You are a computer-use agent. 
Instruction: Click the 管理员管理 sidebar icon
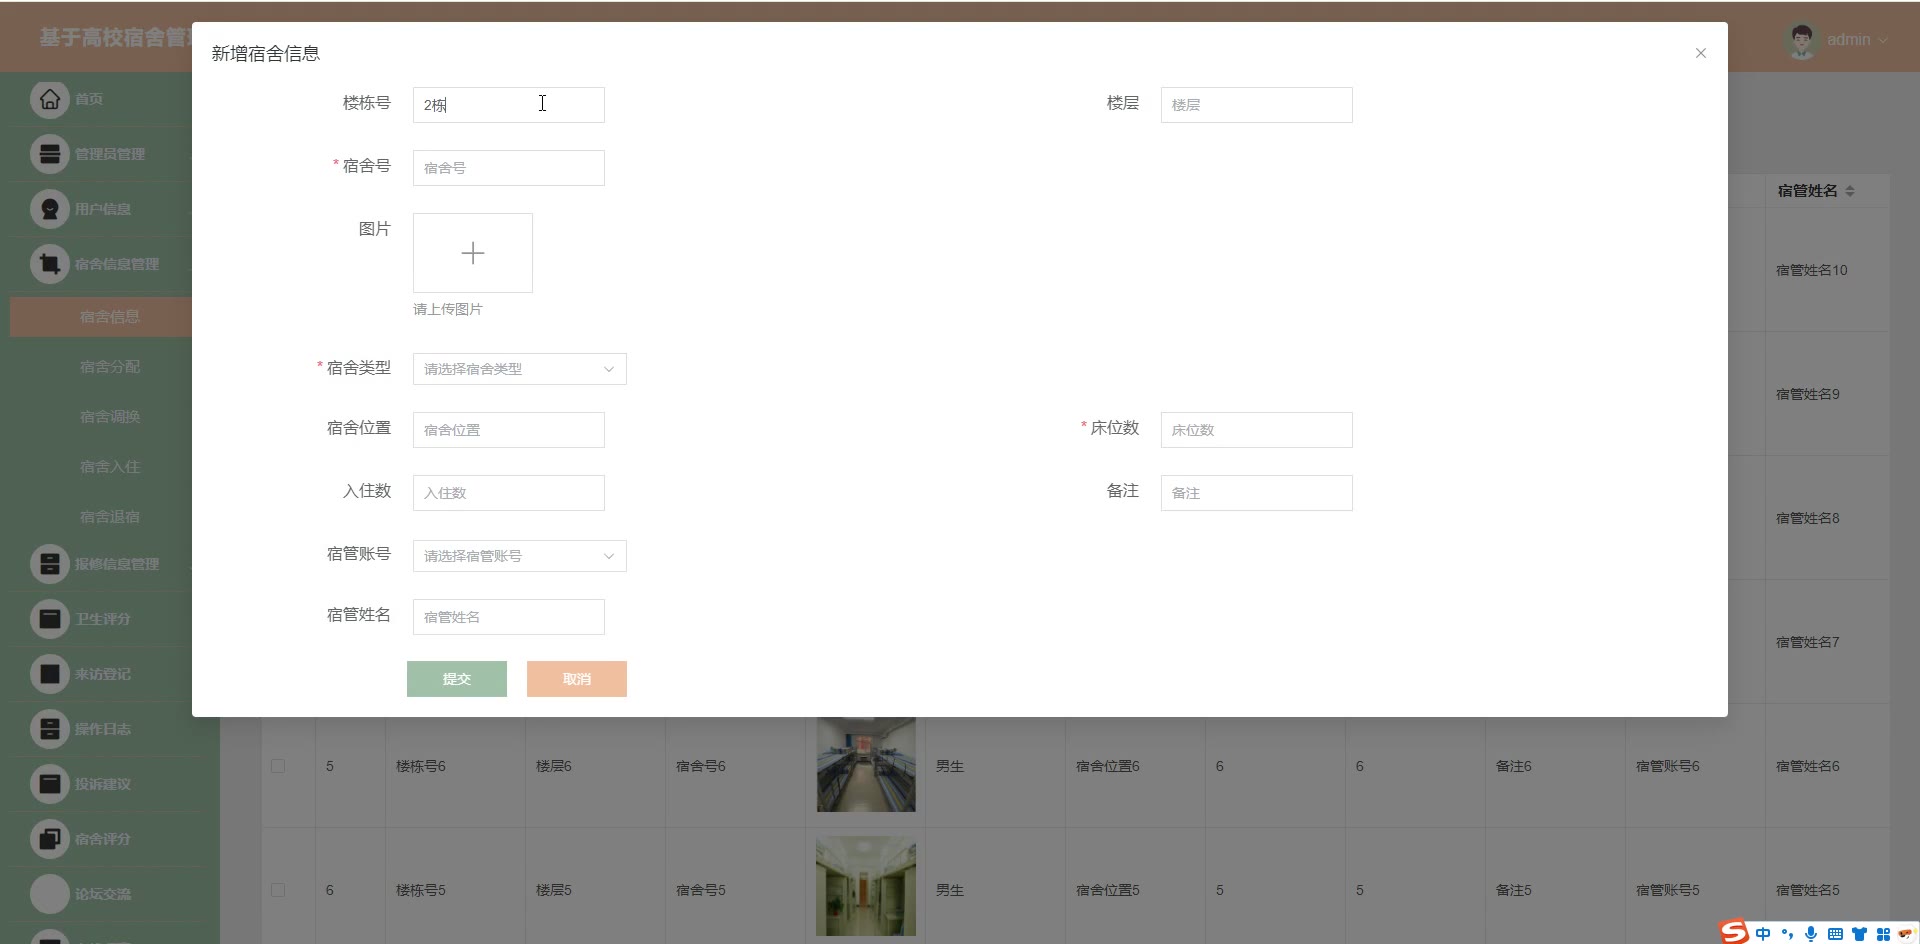[49, 154]
